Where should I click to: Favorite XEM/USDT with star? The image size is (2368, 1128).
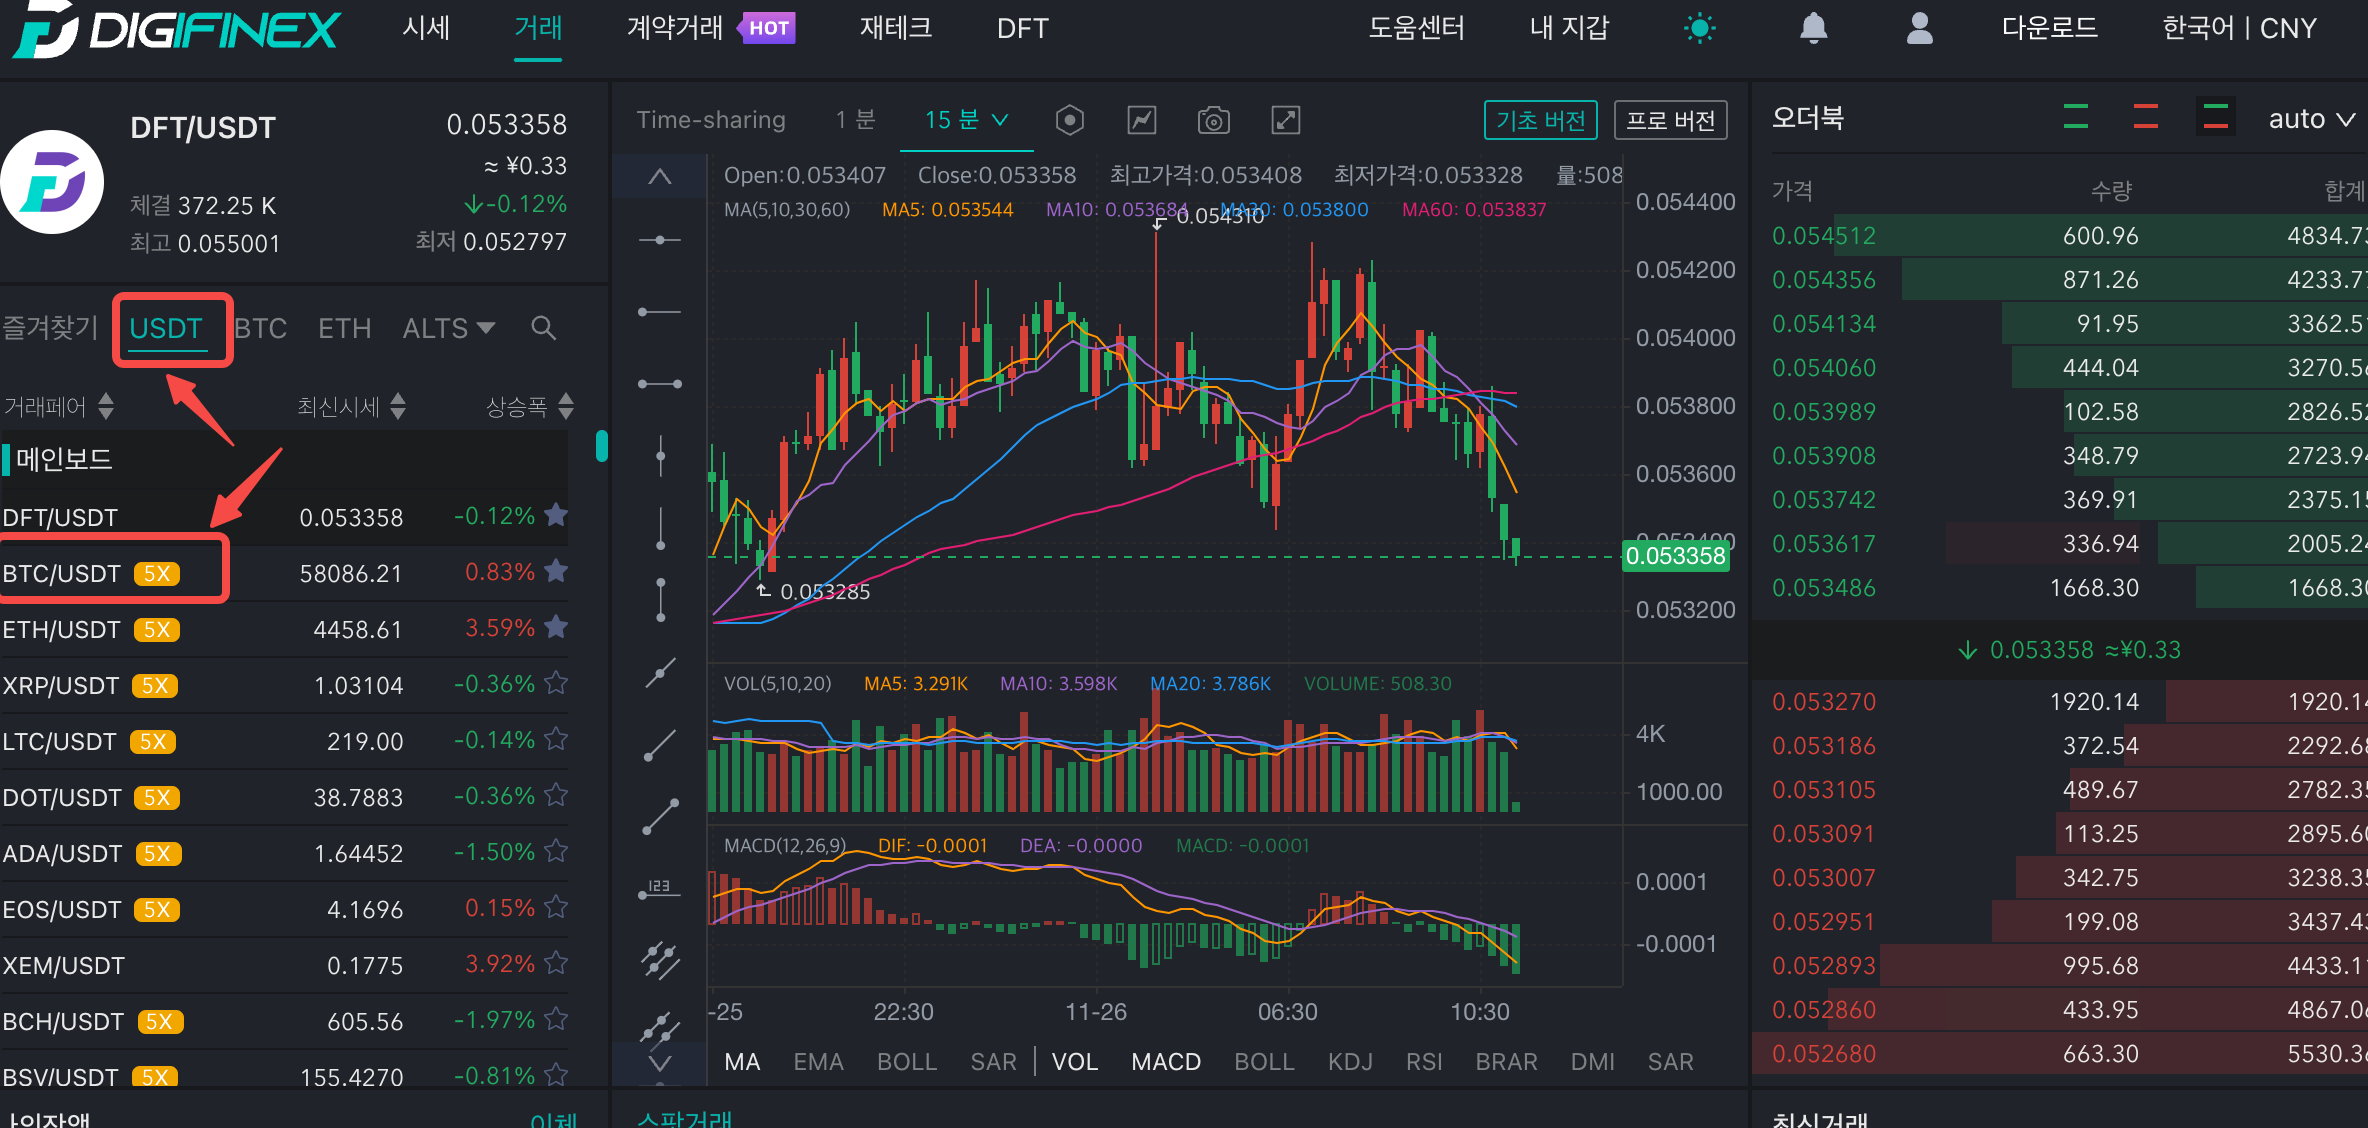[x=557, y=964]
